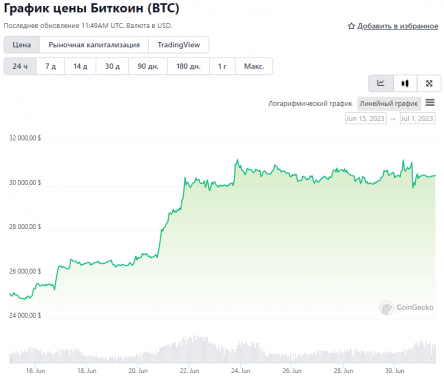This screenshot has height=380, width=444.
Task: Select Линейный график scale
Action: coord(389,104)
